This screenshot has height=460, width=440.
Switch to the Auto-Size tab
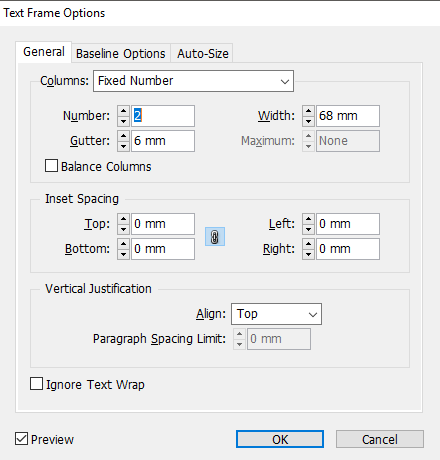(203, 53)
